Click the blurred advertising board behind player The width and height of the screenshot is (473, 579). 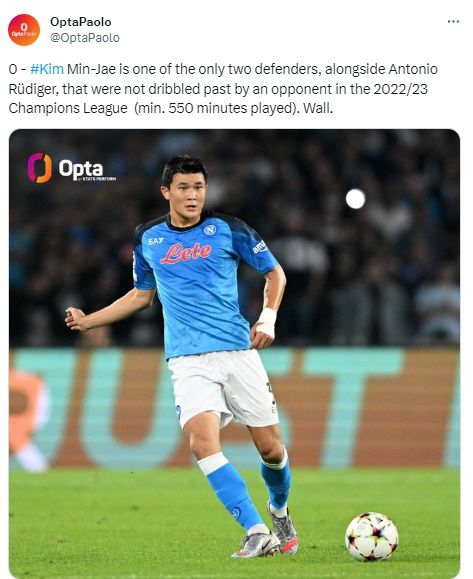pos(234,407)
